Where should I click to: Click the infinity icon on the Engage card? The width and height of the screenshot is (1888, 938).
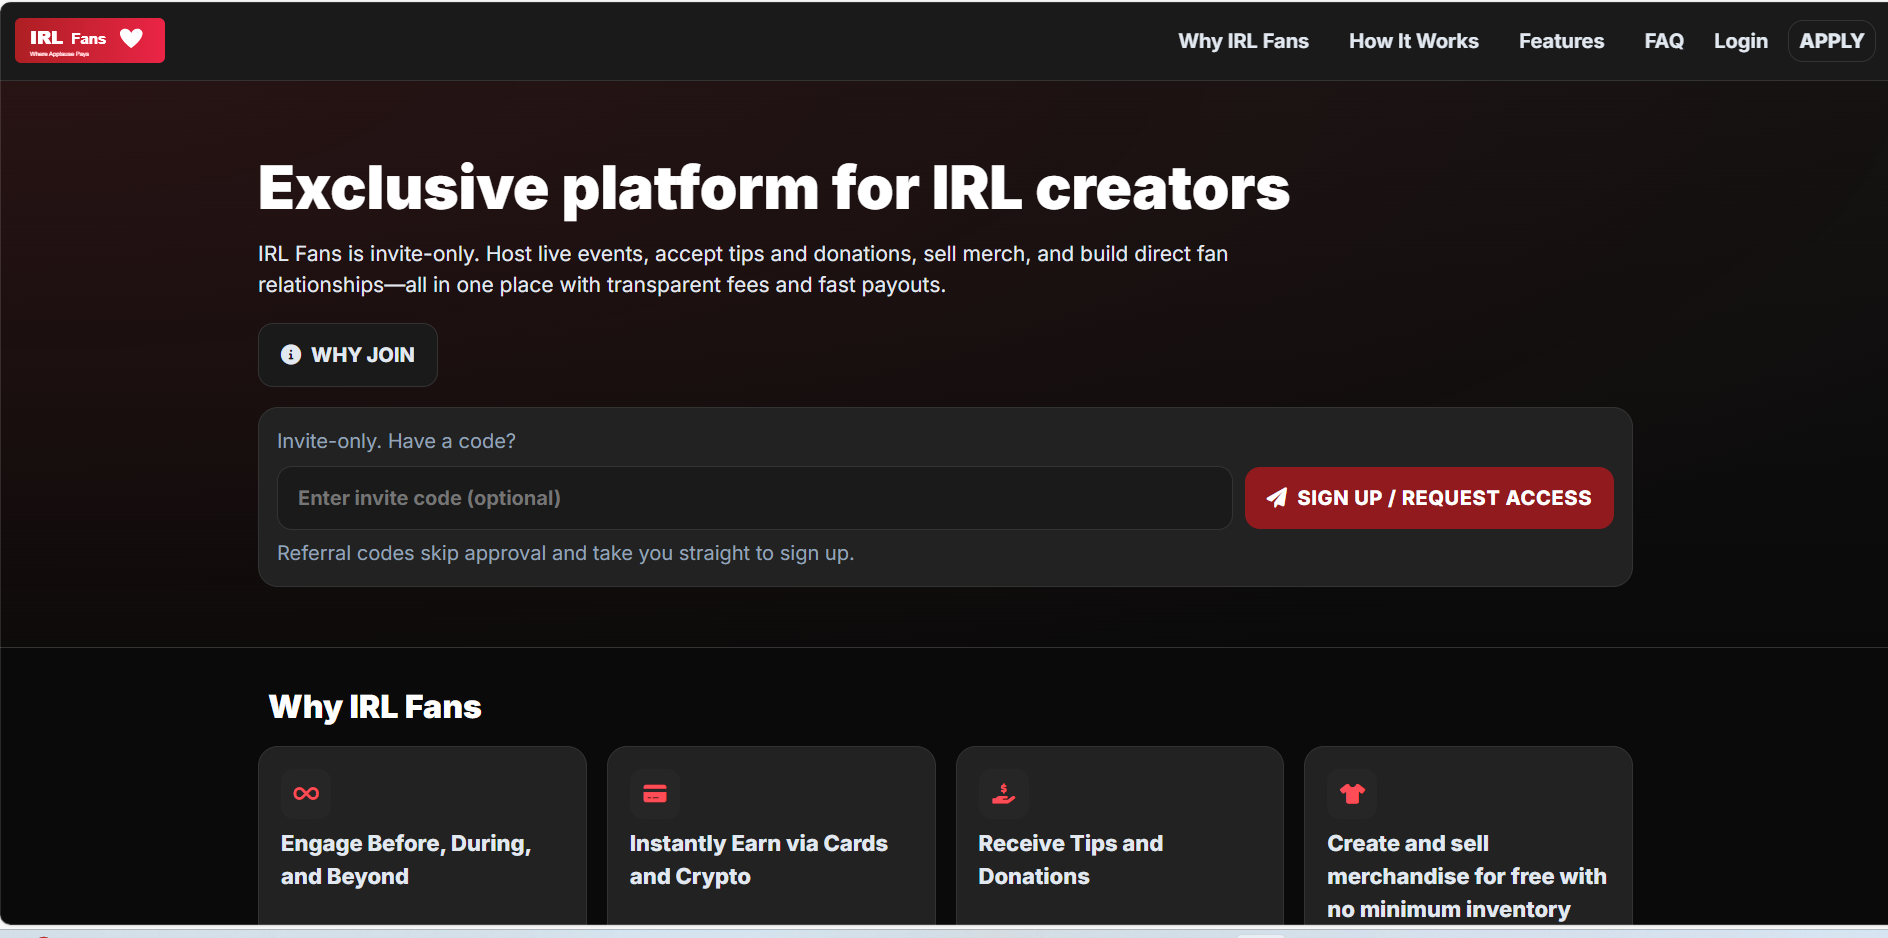(306, 794)
